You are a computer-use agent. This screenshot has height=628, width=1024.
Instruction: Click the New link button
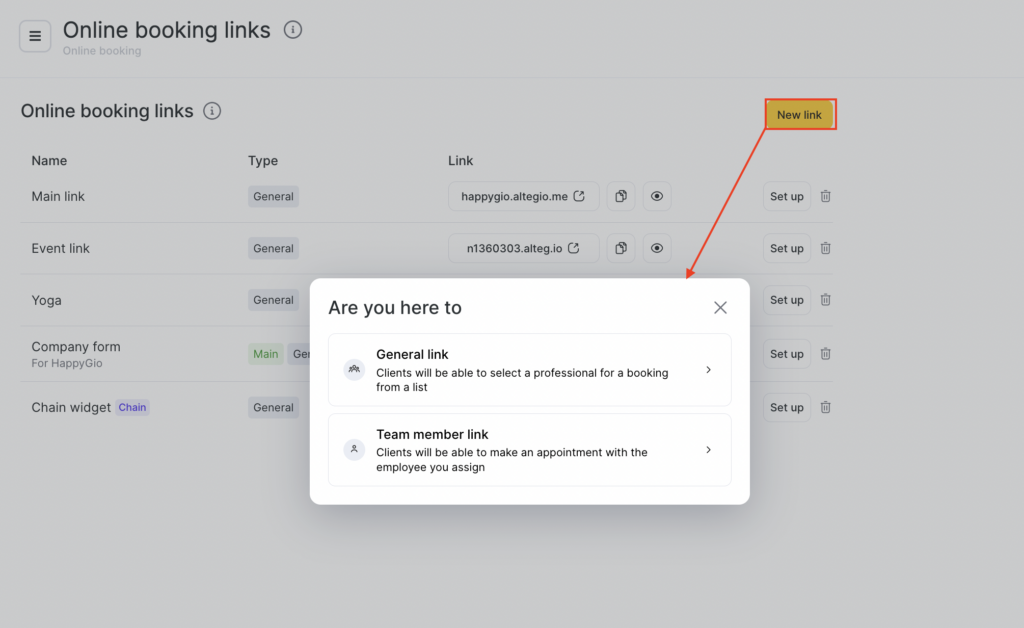click(x=799, y=115)
